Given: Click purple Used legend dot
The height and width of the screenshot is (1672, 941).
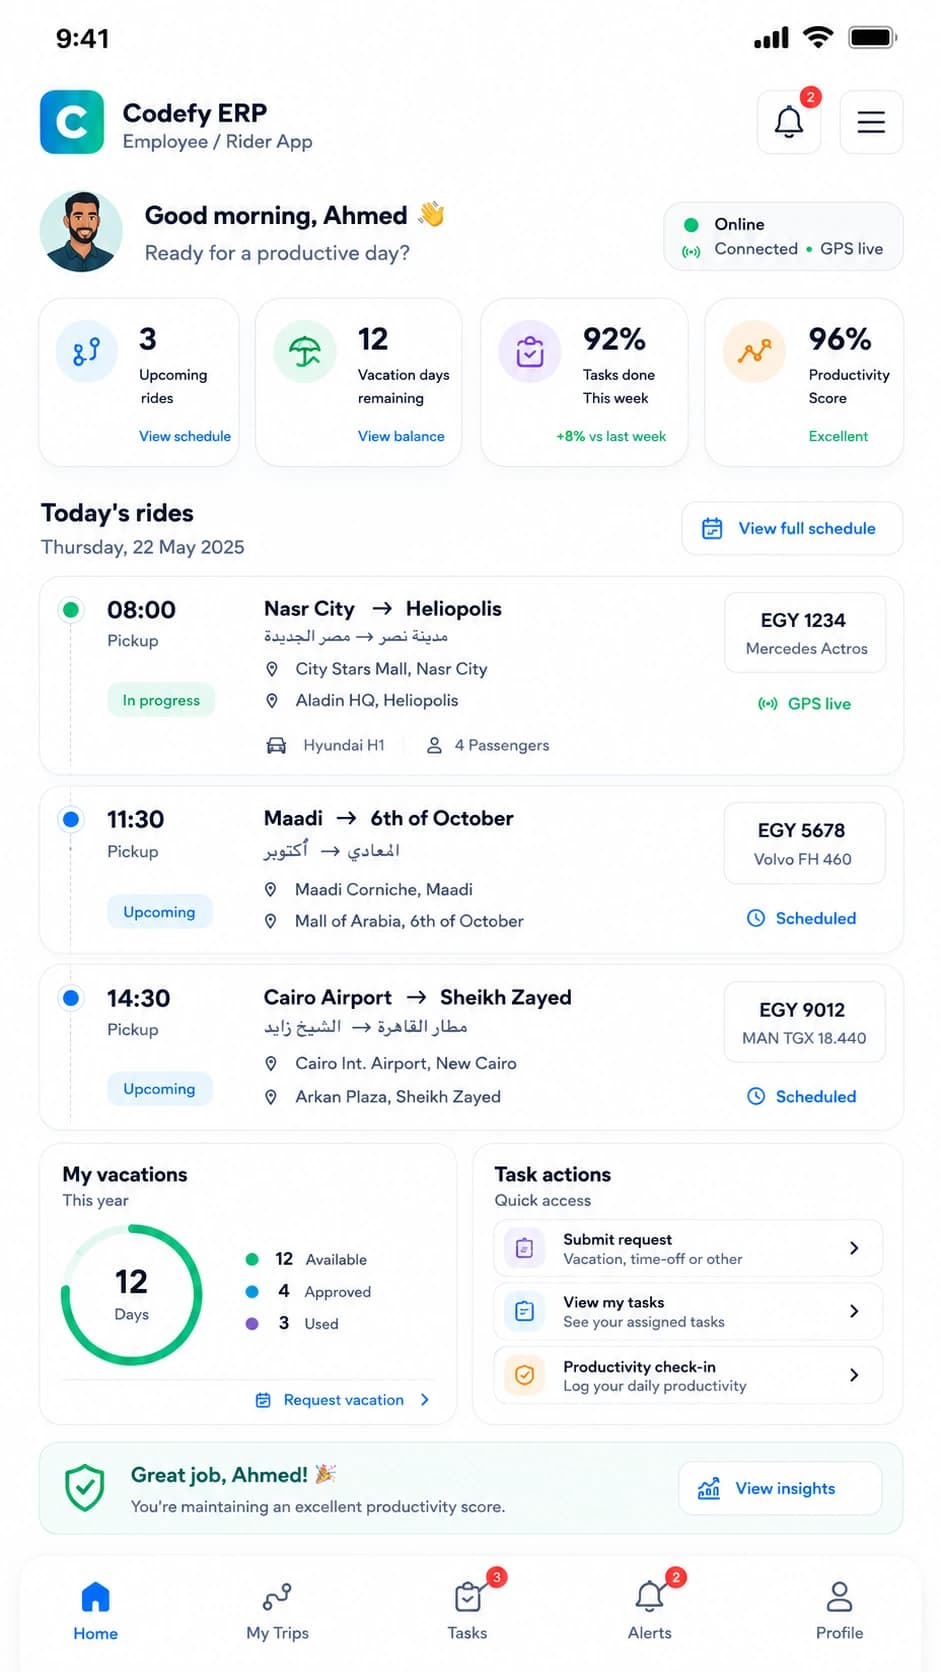Looking at the screenshot, I should pyautogui.click(x=252, y=1323).
